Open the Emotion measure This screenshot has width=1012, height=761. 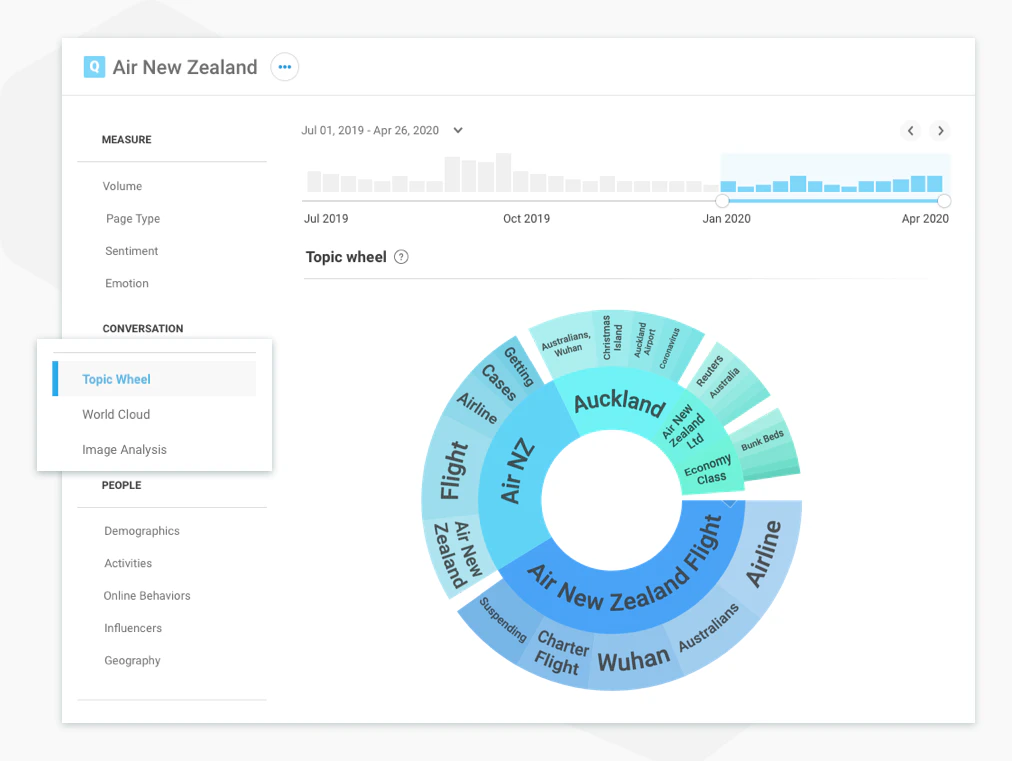click(126, 283)
